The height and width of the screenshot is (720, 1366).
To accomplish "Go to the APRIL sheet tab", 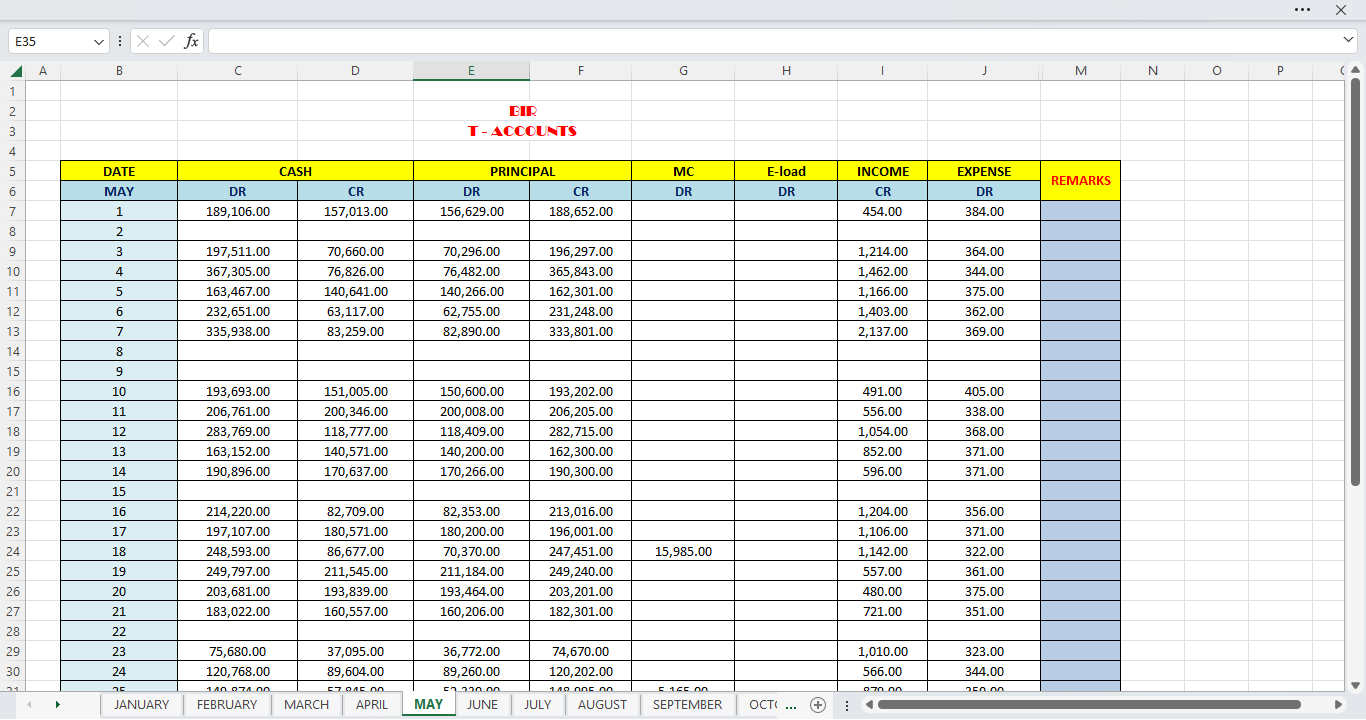I will point(372,705).
